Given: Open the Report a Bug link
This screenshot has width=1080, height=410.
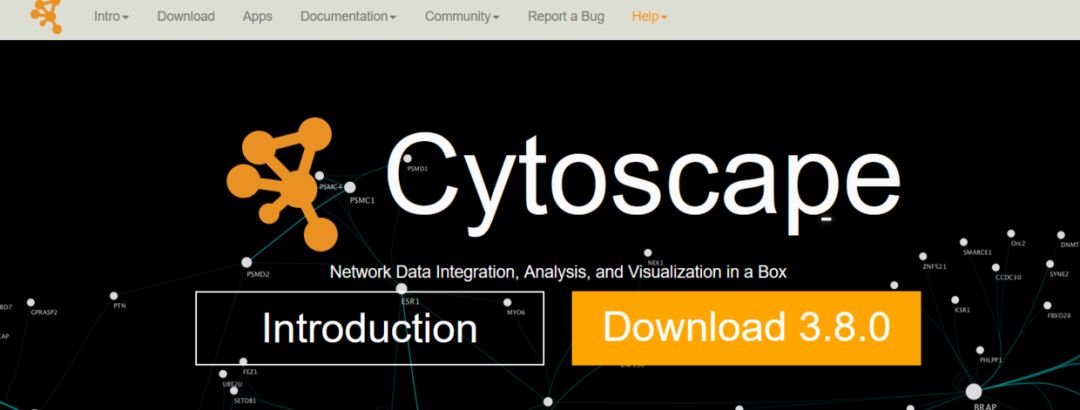Looking at the screenshot, I should point(566,17).
